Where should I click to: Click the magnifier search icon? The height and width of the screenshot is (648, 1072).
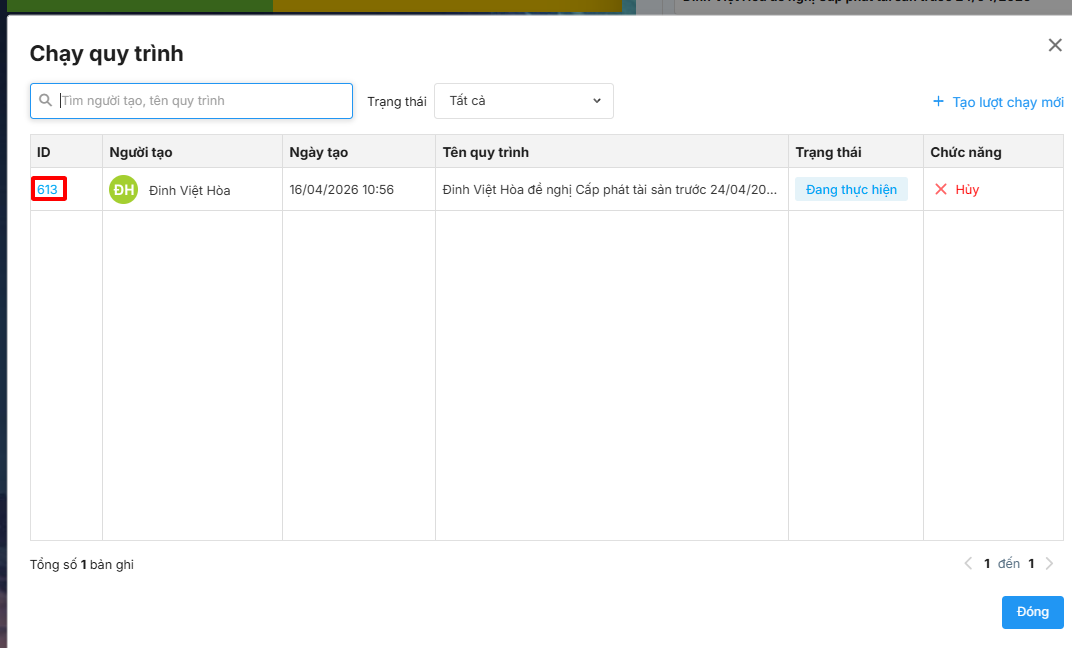[45, 101]
